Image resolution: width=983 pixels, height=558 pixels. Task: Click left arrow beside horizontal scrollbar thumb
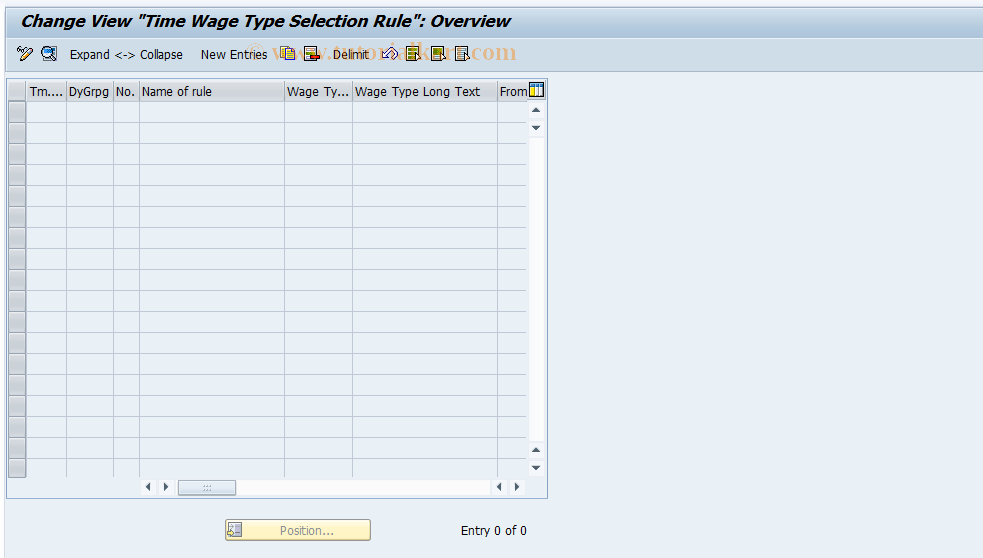(x=148, y=487)
